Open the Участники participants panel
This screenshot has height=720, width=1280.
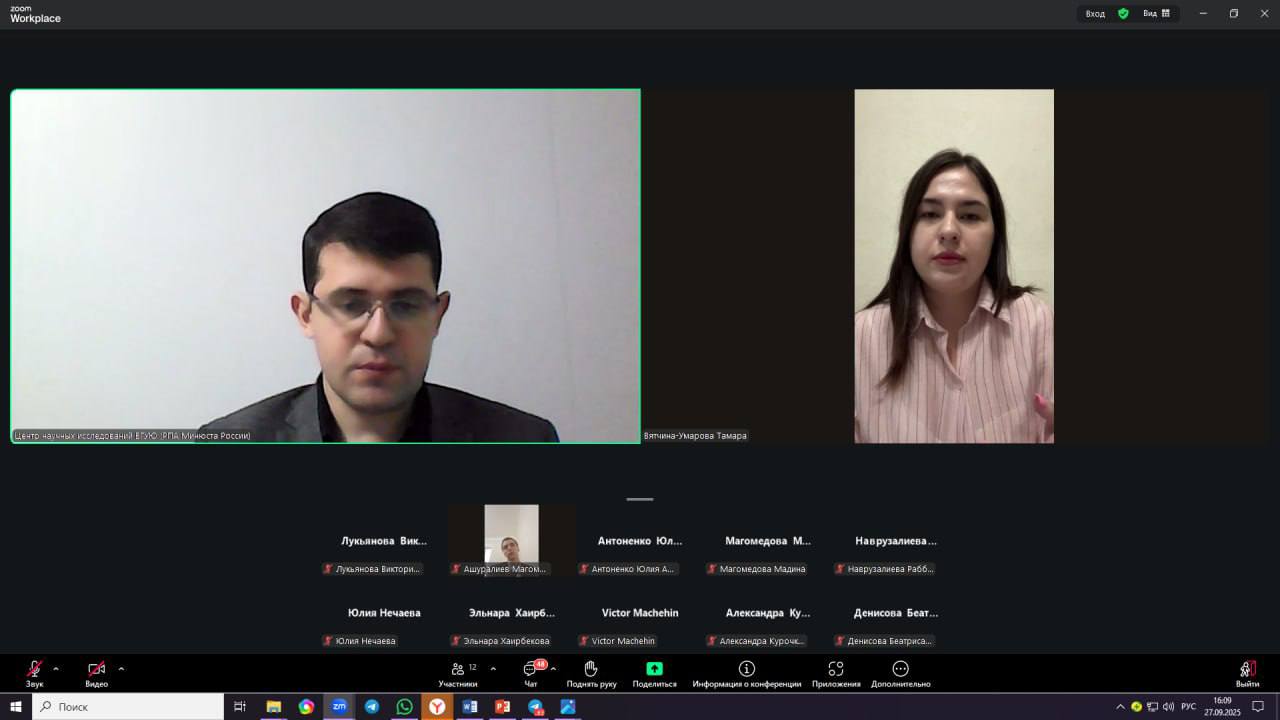pos(458,672)
